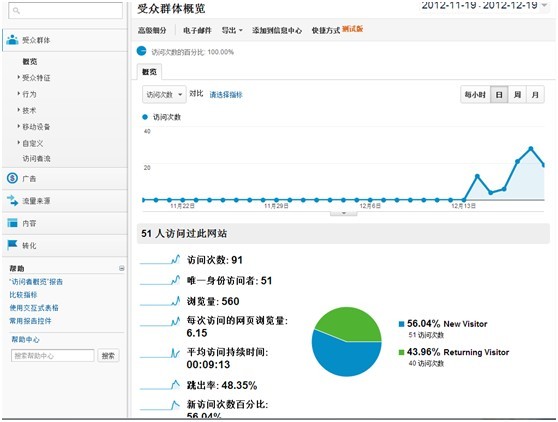The height and width of the screenshot is (422, 558).
Task: Click 添加到信息中心 in the toolbar
Action: click(x=277, y=31)
